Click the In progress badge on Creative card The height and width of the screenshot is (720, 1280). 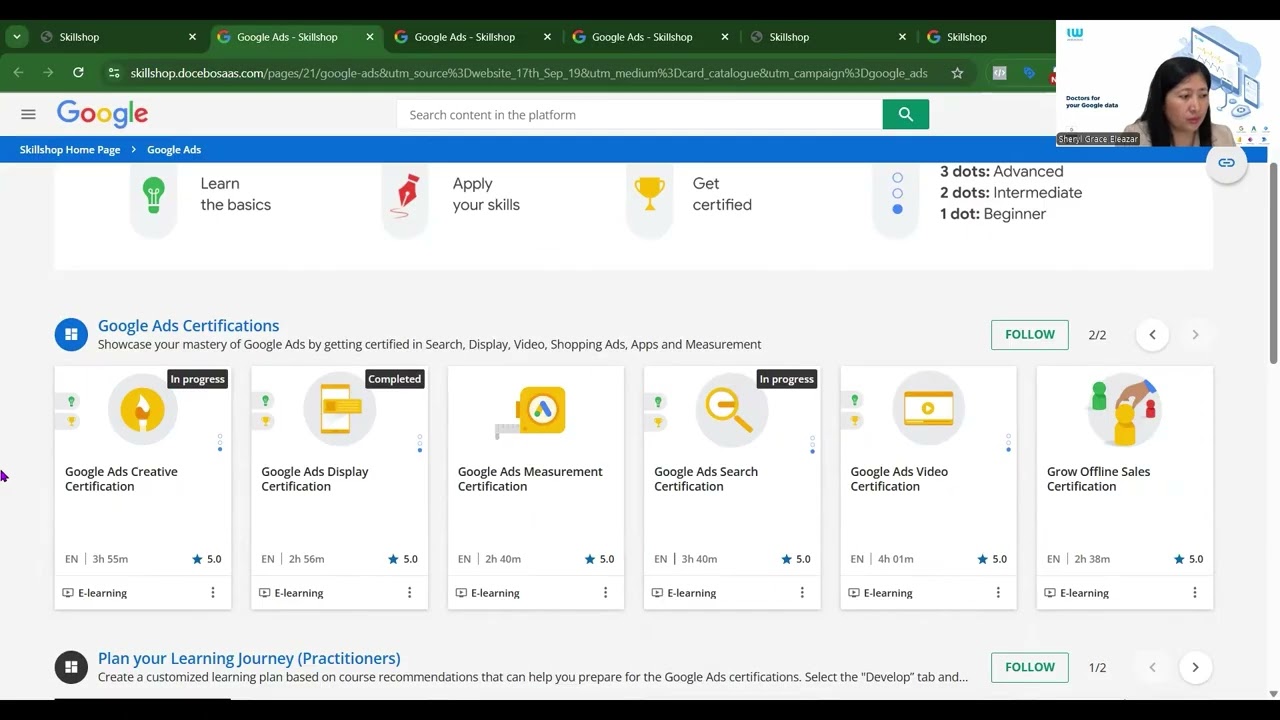point(197,379)
